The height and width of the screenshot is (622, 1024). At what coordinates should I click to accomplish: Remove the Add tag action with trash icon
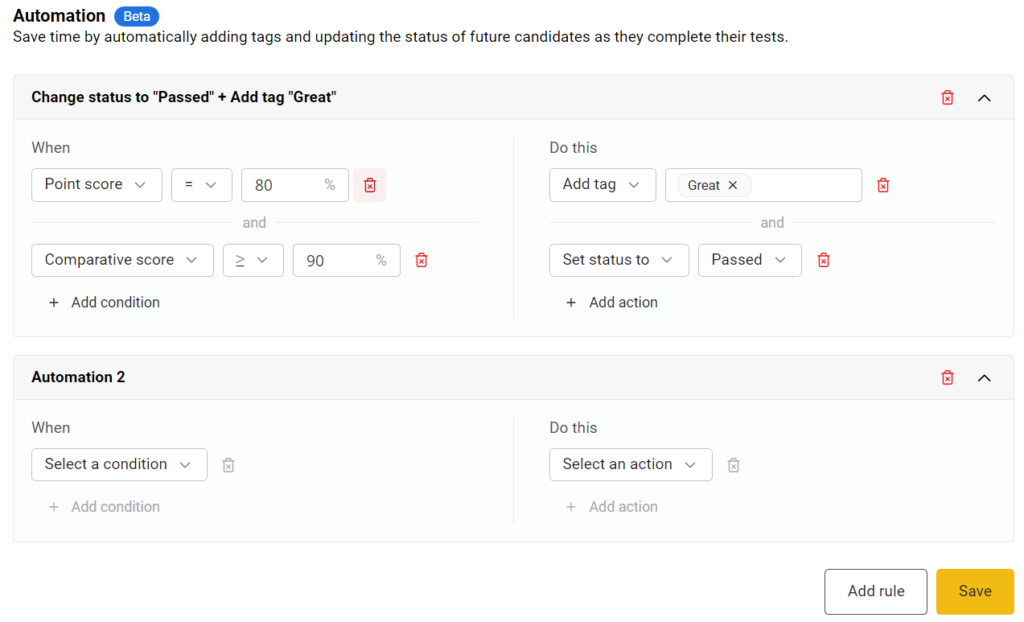[x=883, y=185]
